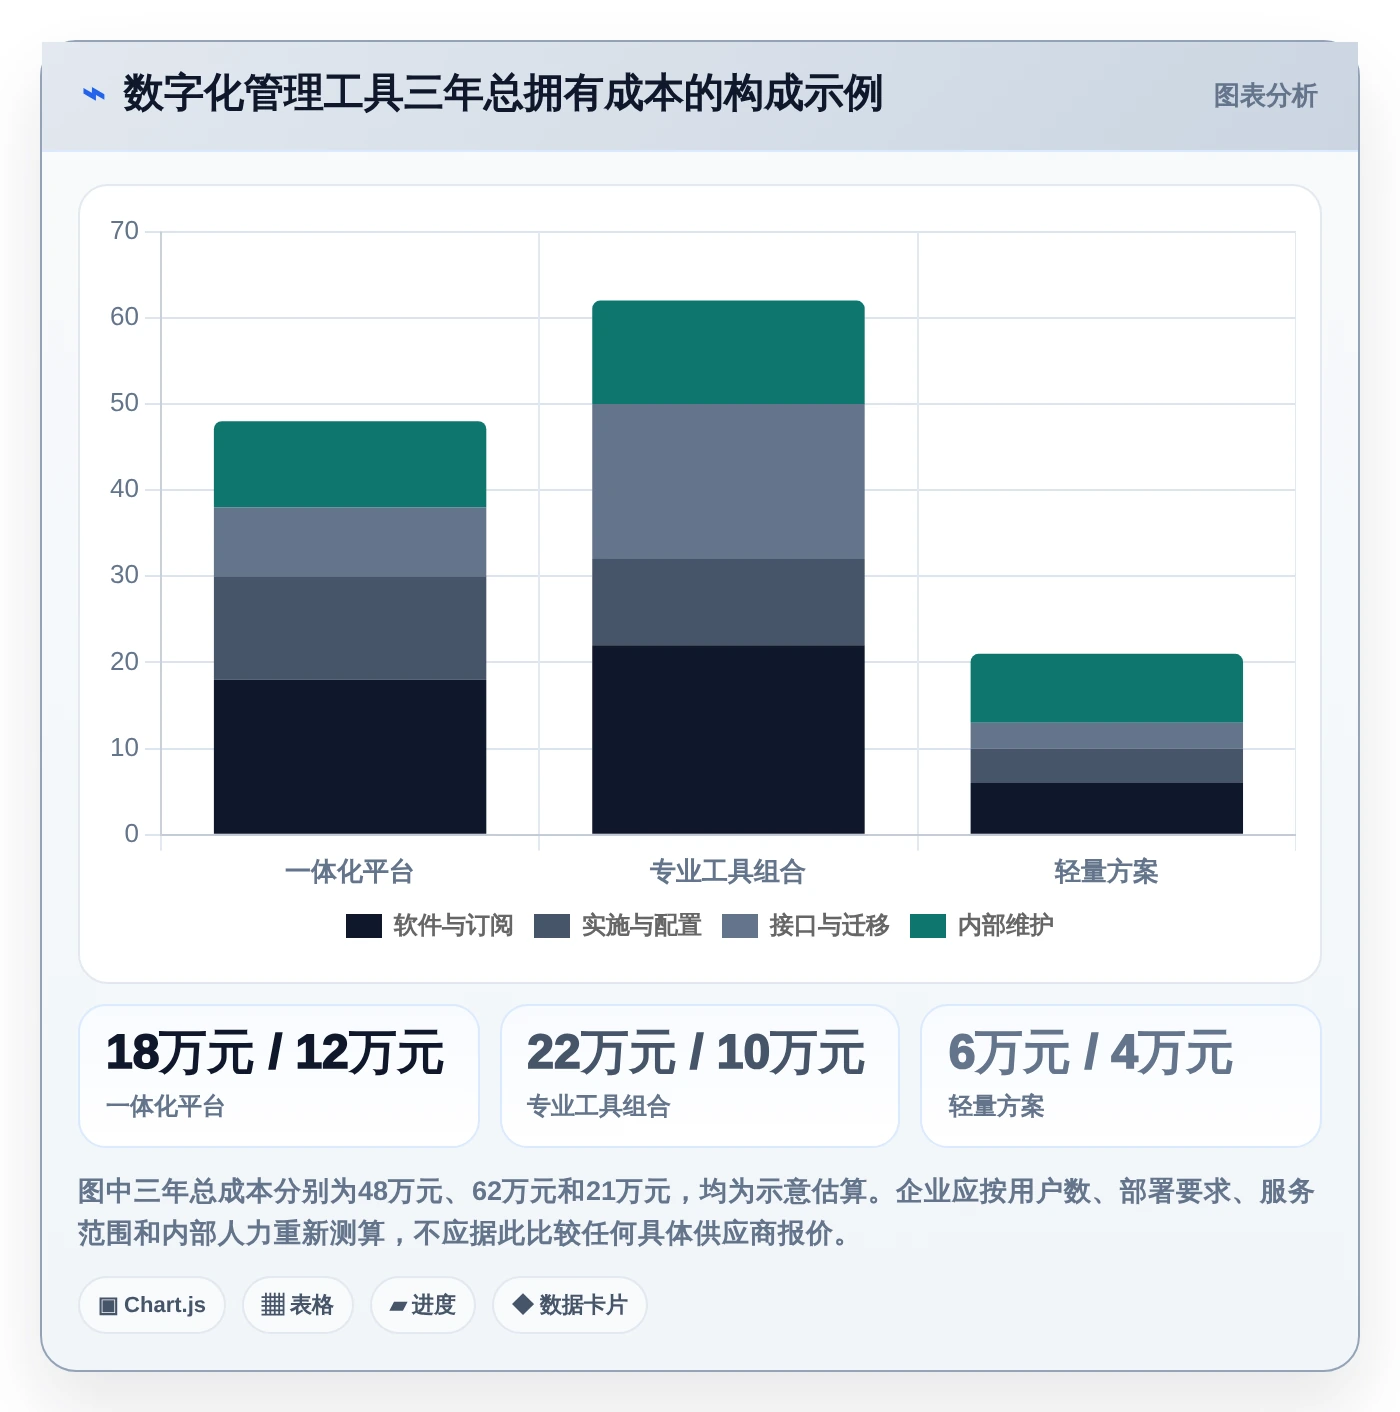This screenshot has height=1412, width=1400.
Task: Click the 专业工具组合 caption in the second card
Action: click(x=599, y=1106)
